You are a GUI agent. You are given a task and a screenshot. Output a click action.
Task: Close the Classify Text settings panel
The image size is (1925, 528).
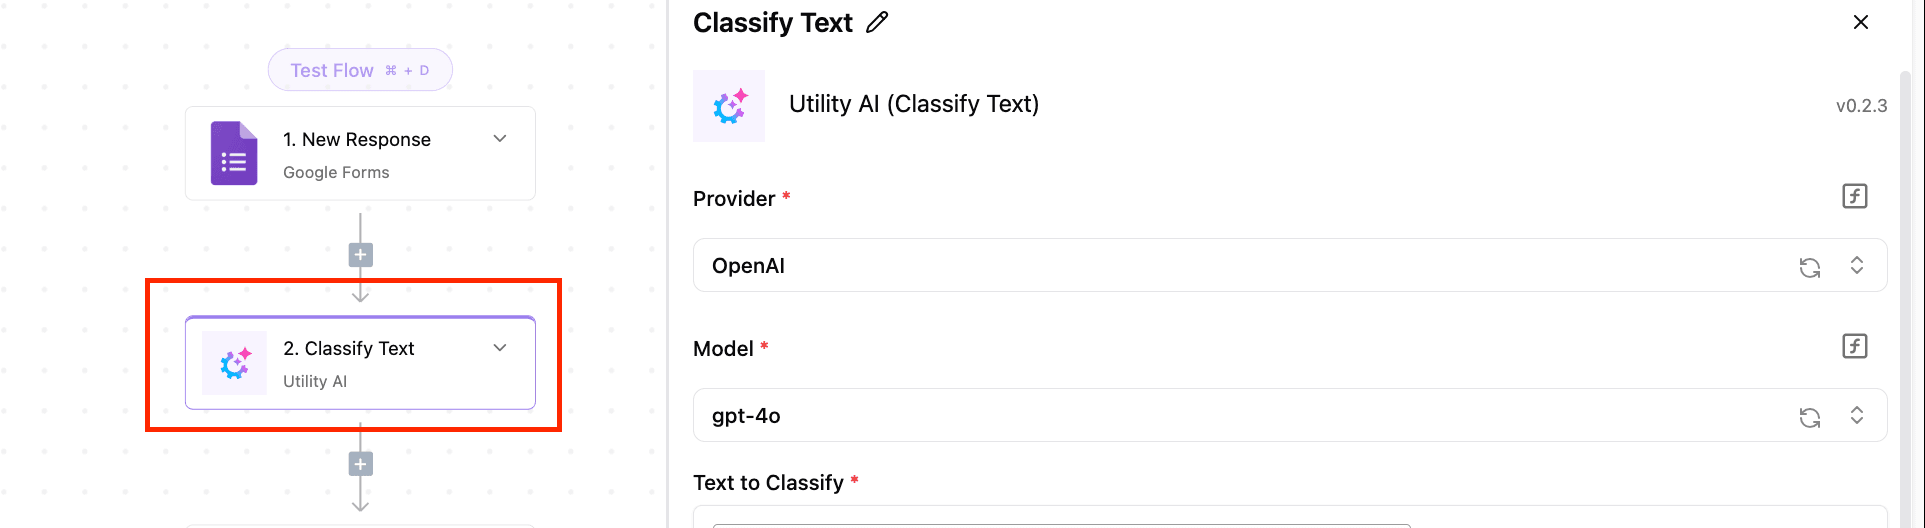1860,22
